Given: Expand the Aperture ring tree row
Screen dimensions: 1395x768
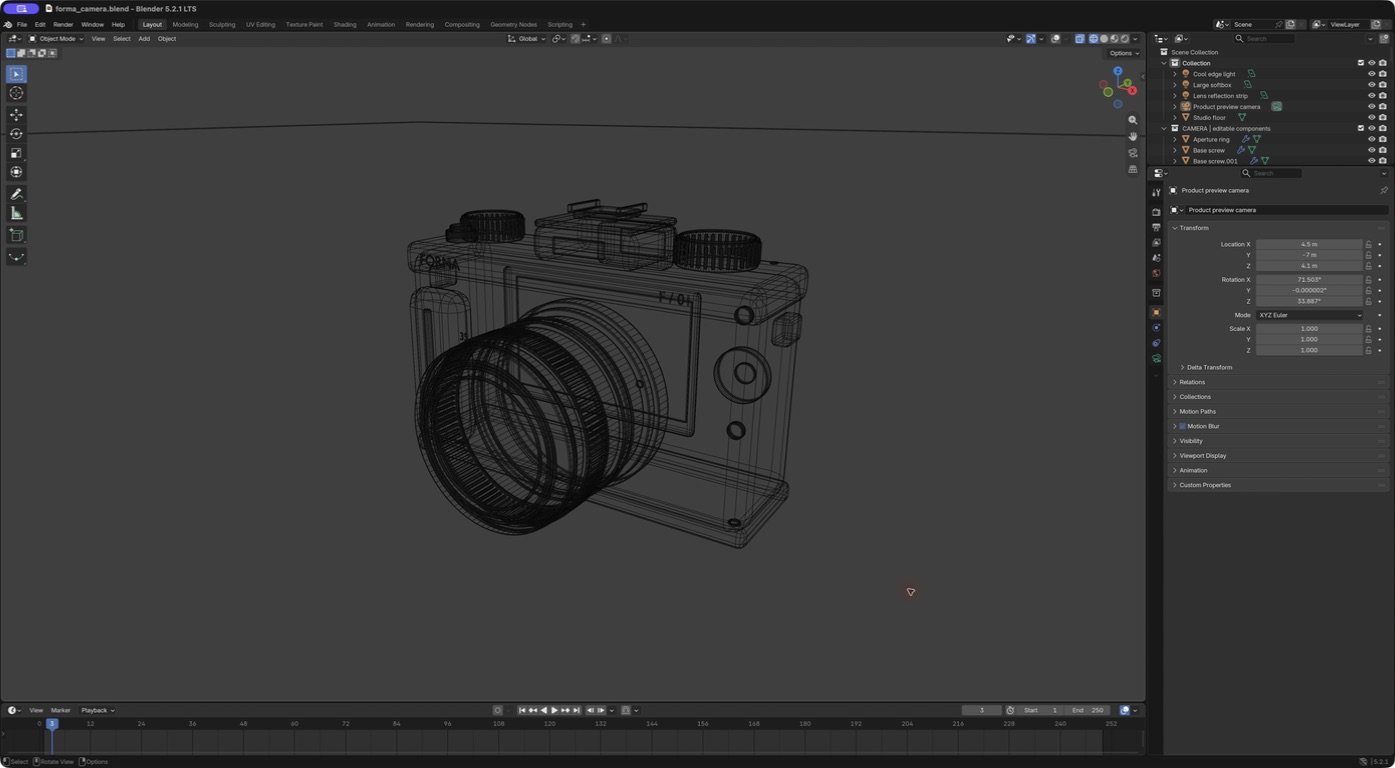Looking at the screenshot, I should click(1175, 139).
